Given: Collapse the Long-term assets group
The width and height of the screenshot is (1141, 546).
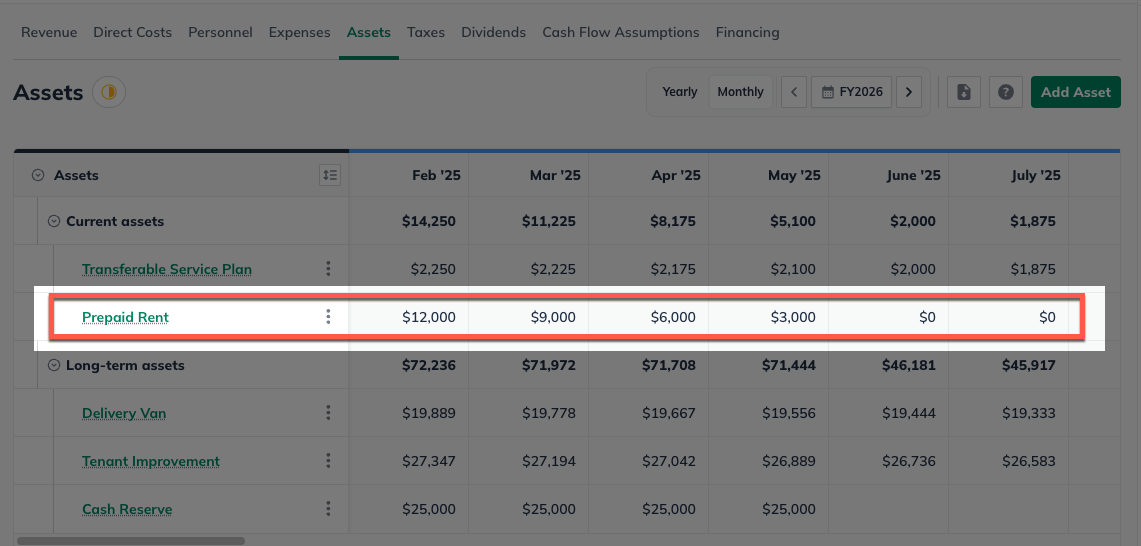Looking at the screenshot, I should (x=54, y=365).
